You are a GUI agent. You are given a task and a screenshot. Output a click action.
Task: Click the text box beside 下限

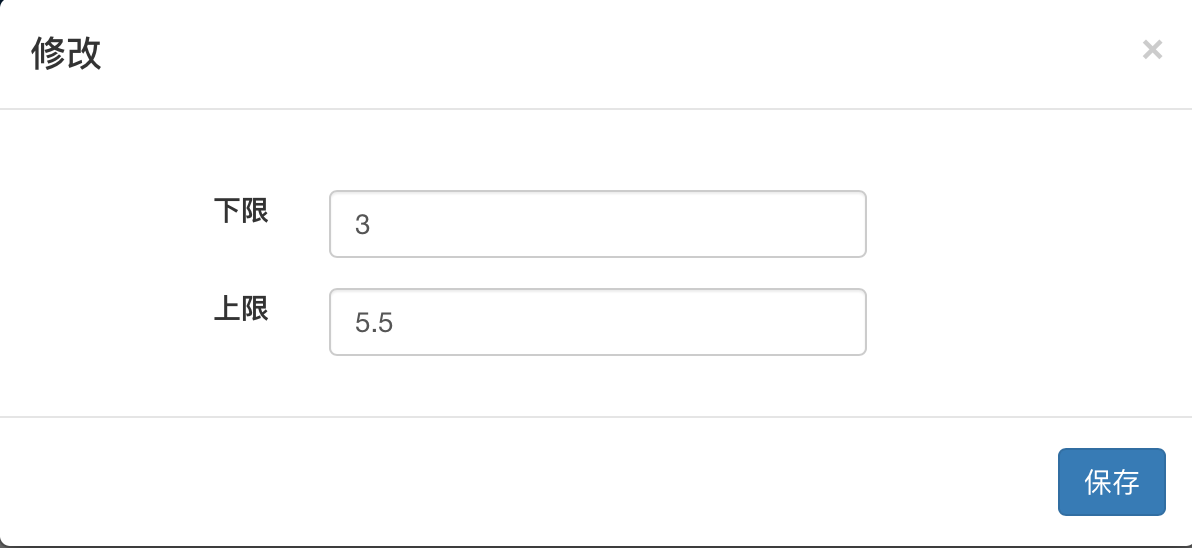pos(597,224)
